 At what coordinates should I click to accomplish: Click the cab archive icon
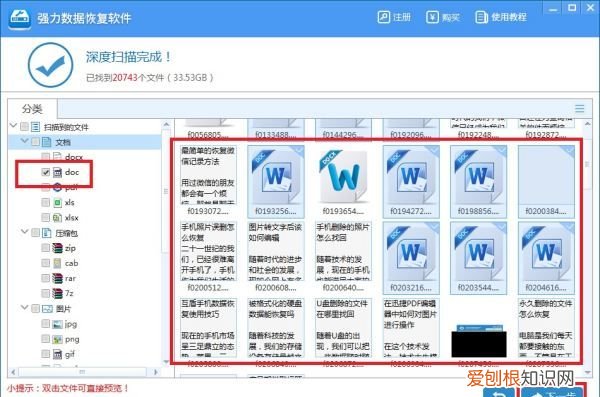[x=57, y=263]
